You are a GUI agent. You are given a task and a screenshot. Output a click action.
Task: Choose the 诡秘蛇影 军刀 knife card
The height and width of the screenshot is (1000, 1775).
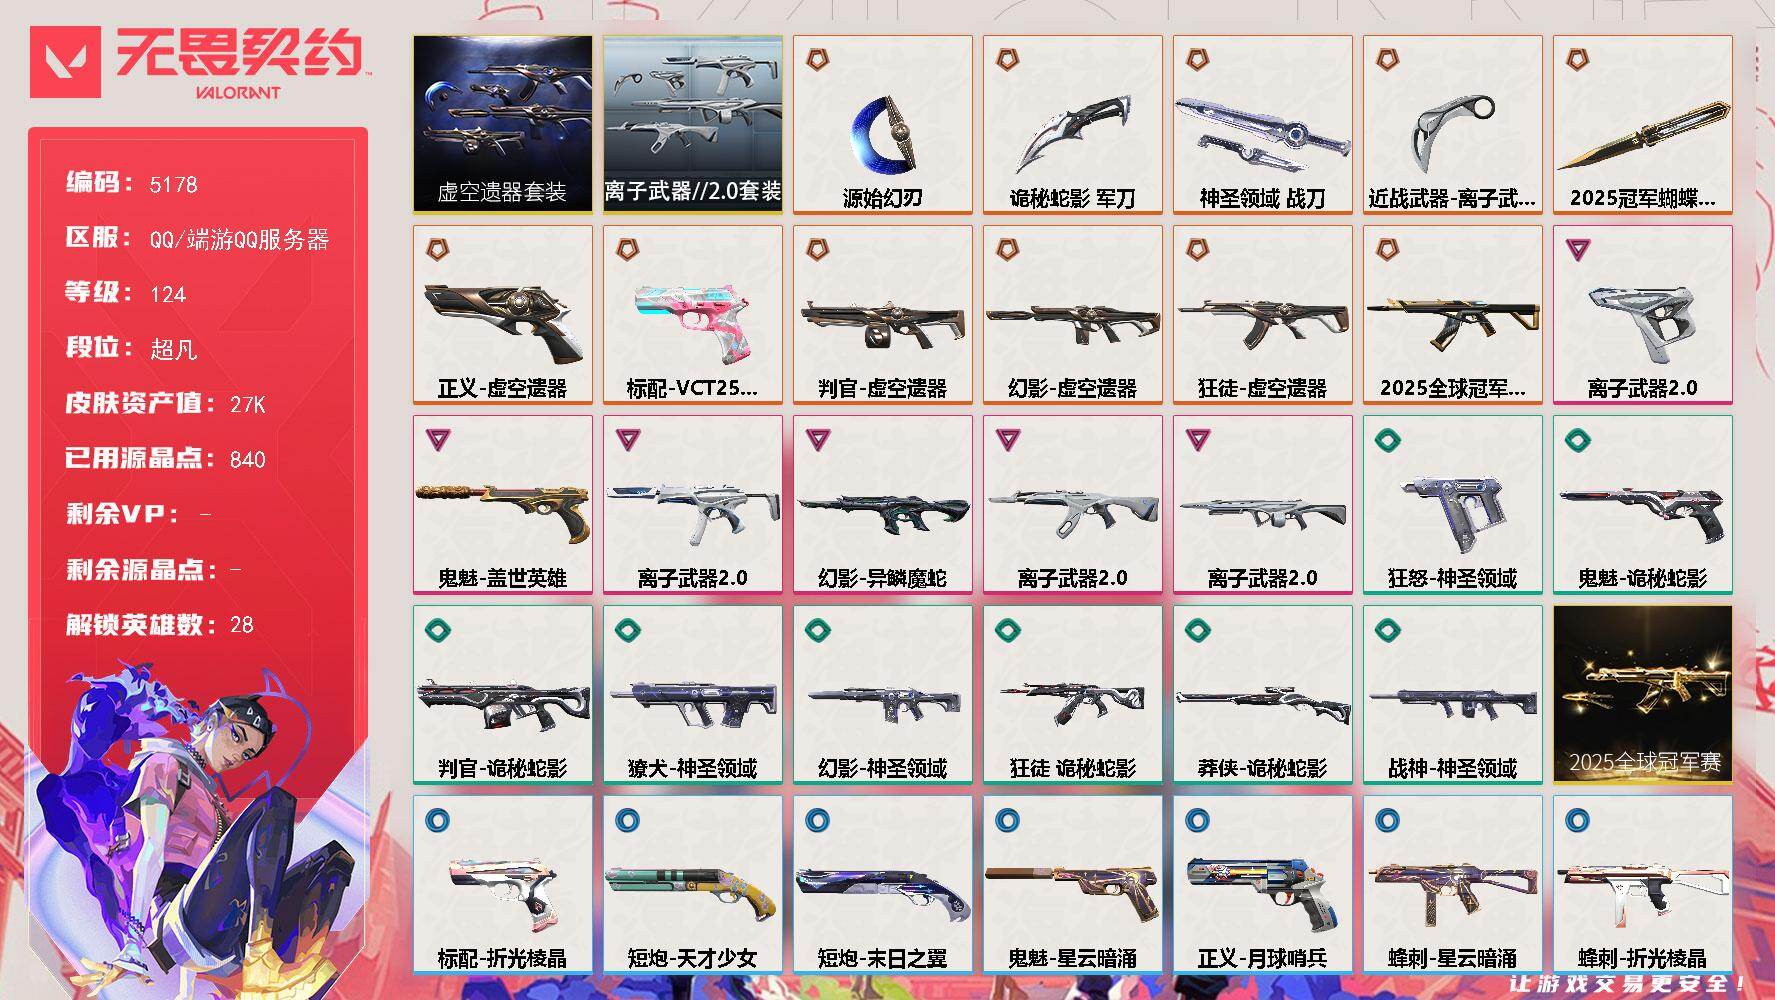point(1072,125)
